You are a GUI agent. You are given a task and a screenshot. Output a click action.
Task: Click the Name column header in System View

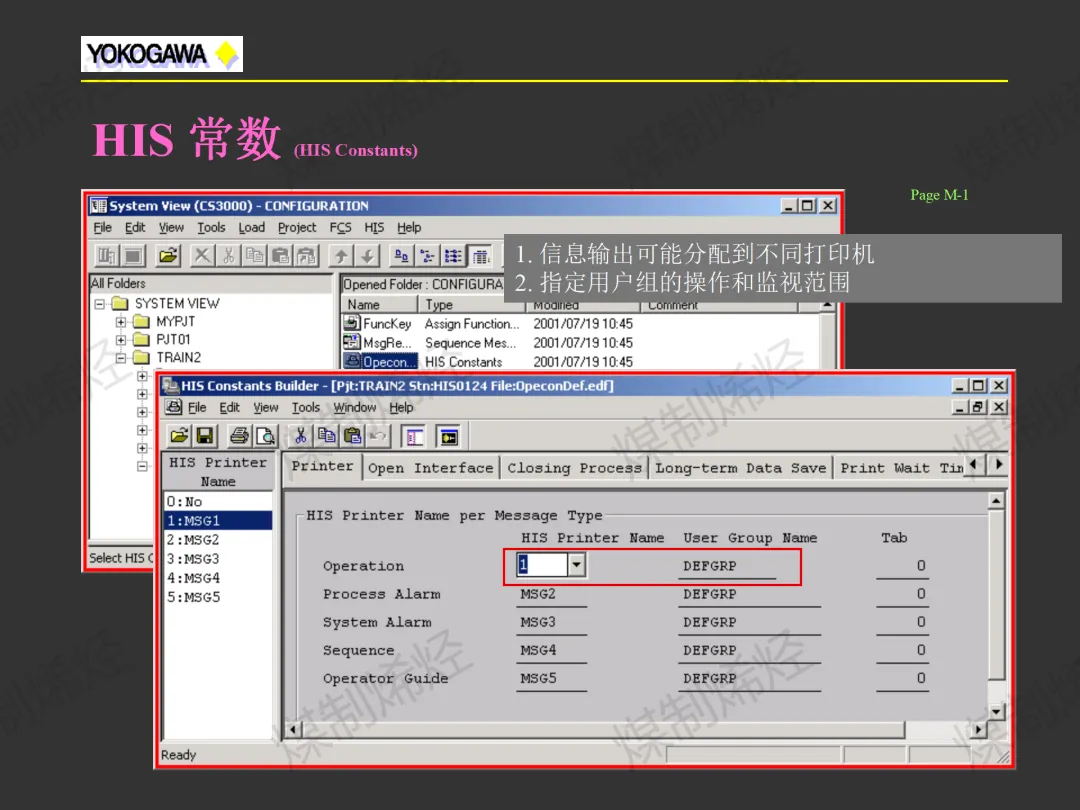(380, 304)
